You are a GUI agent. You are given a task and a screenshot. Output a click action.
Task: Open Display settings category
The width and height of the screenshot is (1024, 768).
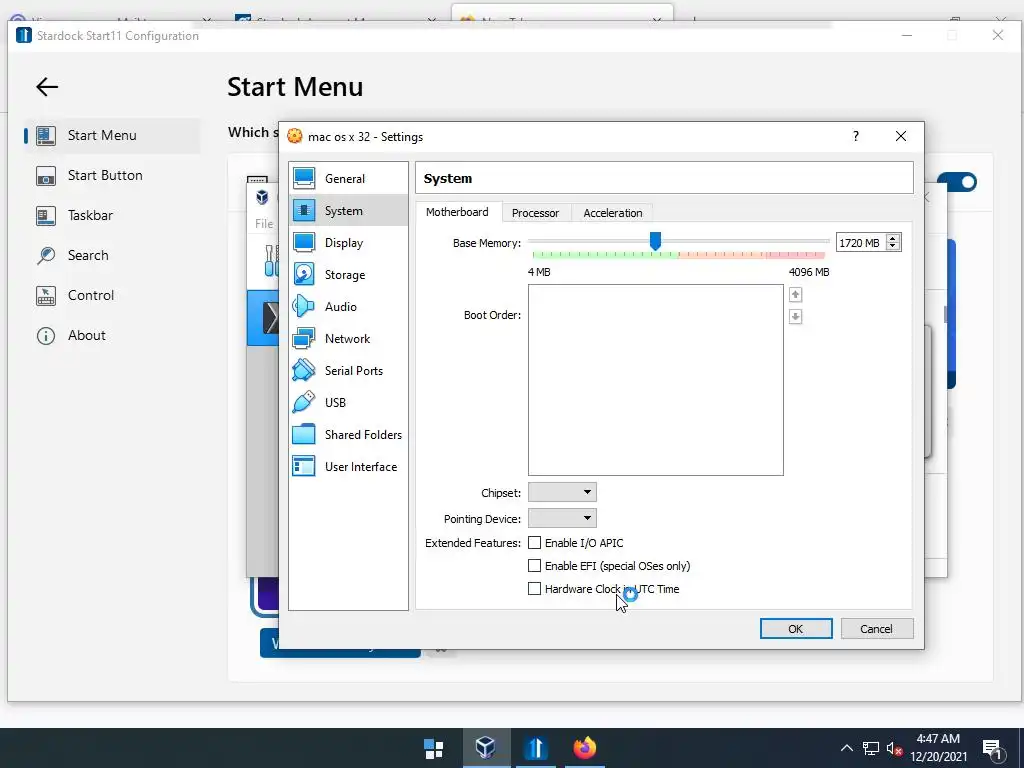click(x=348, y=242)
